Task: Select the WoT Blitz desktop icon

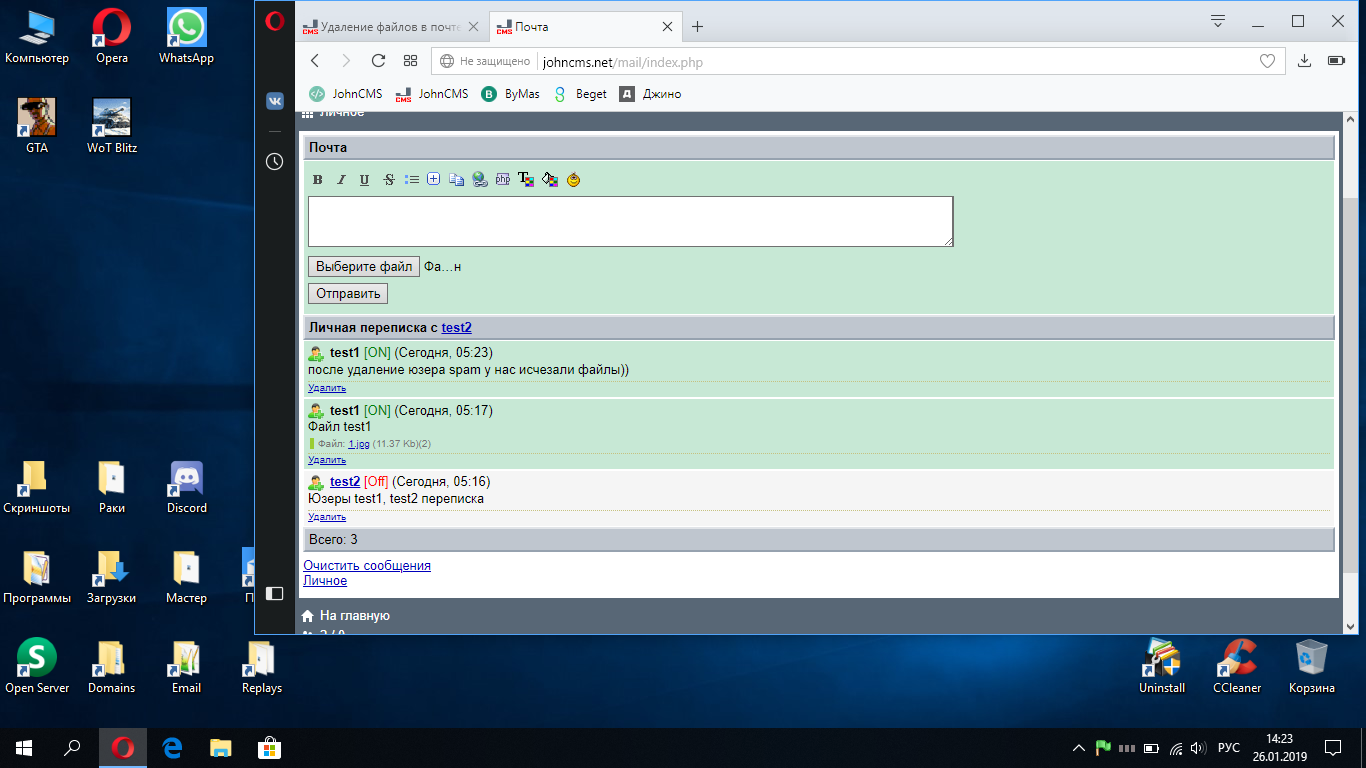Action: [x=112, y=127]
